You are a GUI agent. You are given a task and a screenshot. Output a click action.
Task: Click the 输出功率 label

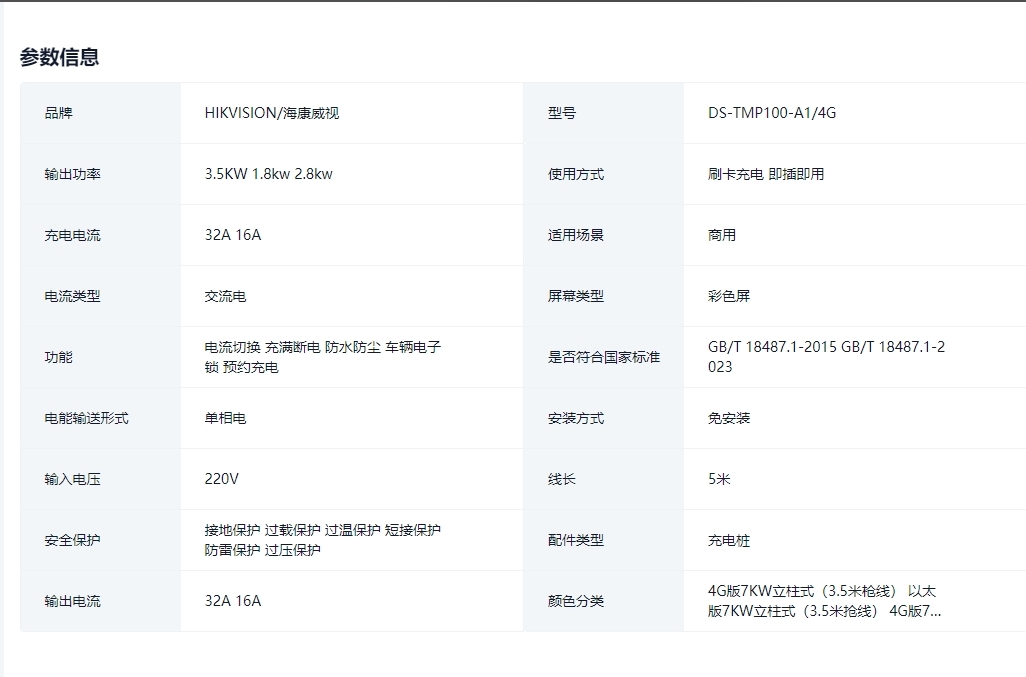(73, 174)
